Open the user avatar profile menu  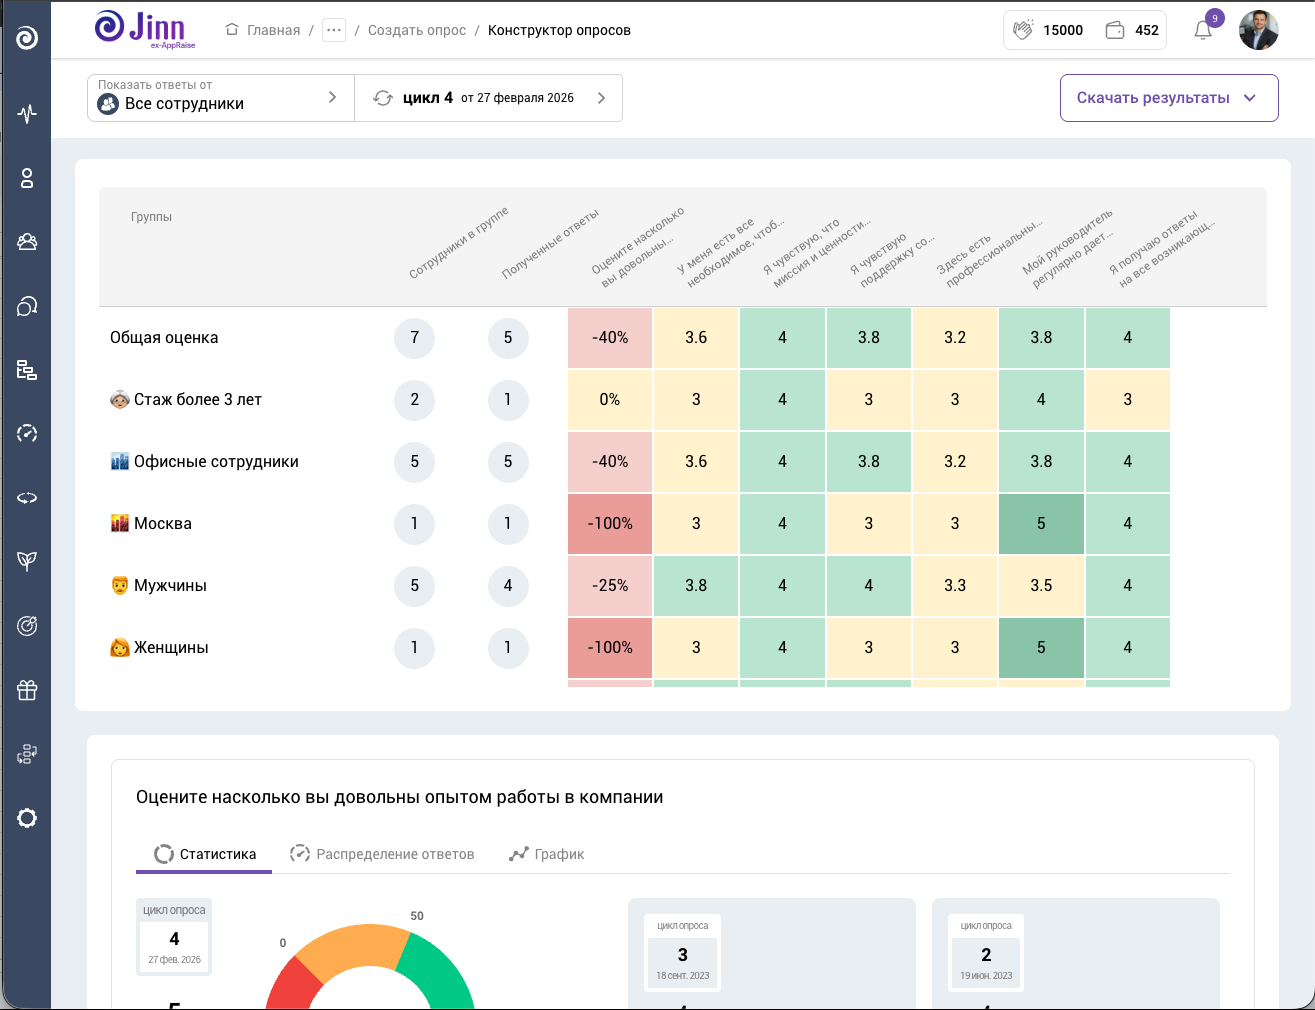[1259, 30]
